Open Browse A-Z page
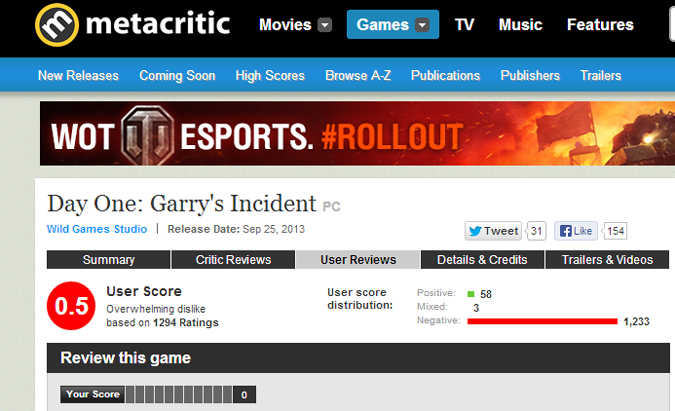 358,75
